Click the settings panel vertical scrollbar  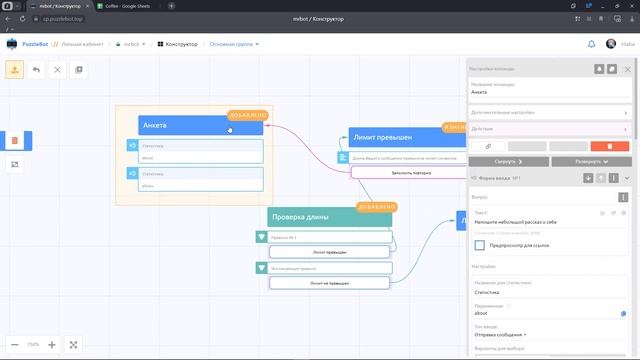pos(635,98)
